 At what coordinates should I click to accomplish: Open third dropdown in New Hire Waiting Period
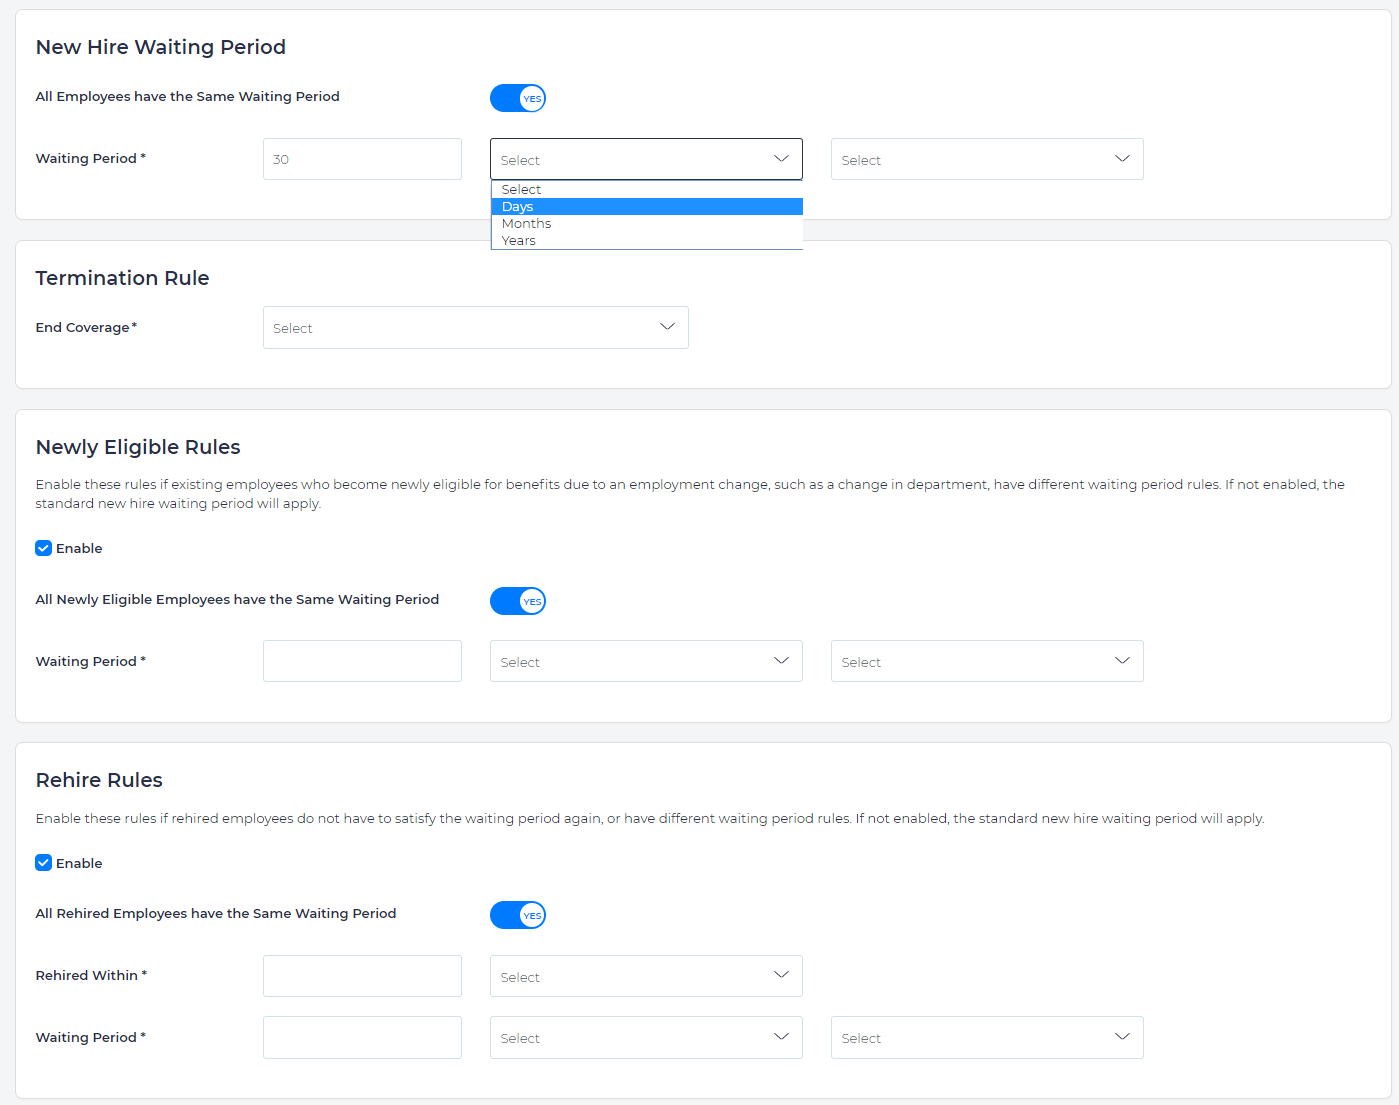[x=986, y=160]
